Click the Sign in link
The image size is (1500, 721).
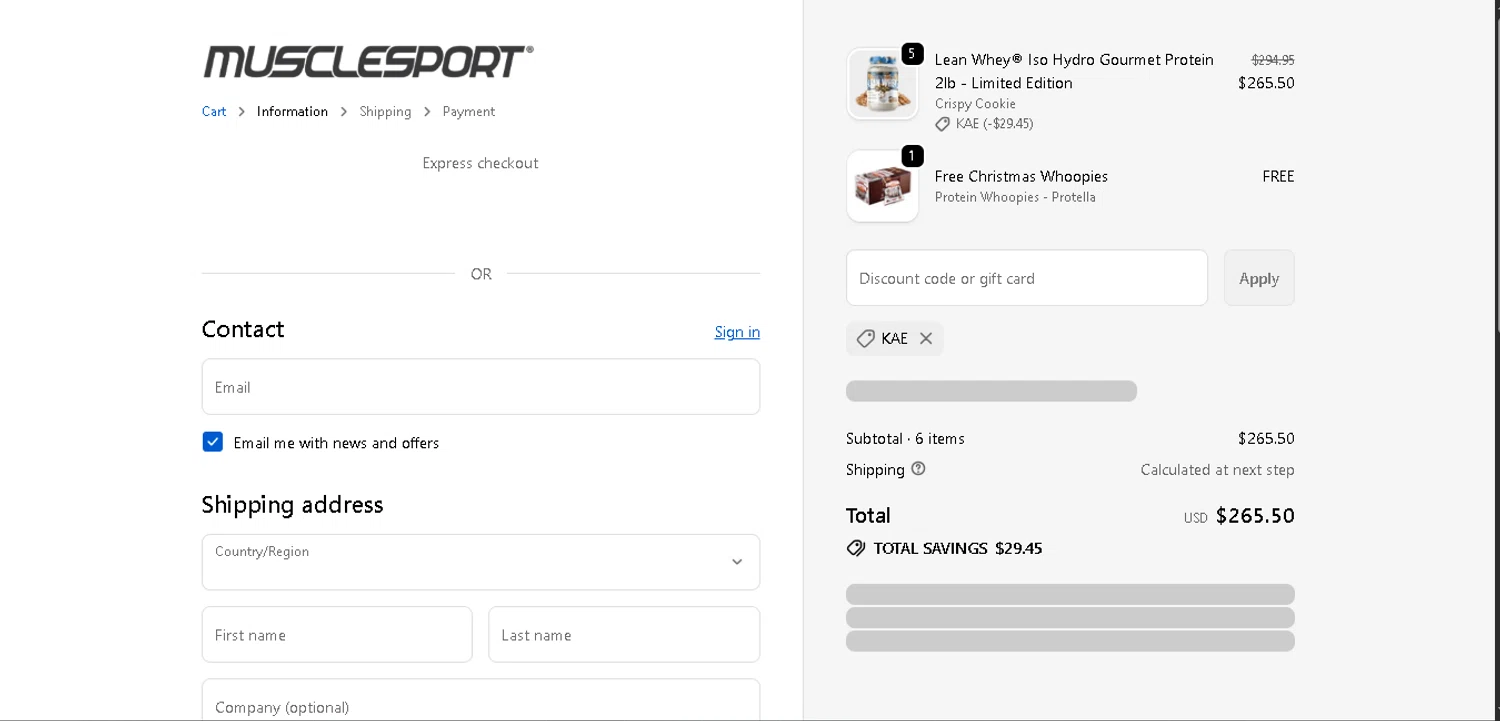[x=737, y=332]
